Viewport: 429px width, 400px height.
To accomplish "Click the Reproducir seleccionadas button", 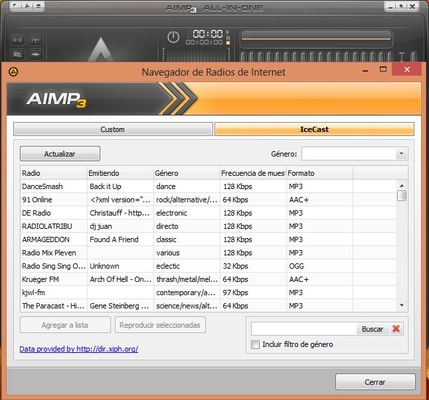I will (160, 325).
